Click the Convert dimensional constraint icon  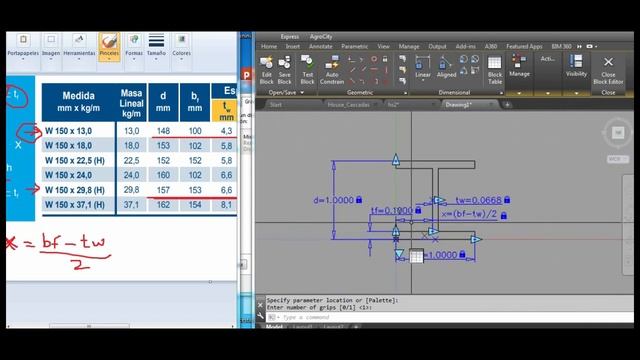pyautogui.click(x=475, y=71)
